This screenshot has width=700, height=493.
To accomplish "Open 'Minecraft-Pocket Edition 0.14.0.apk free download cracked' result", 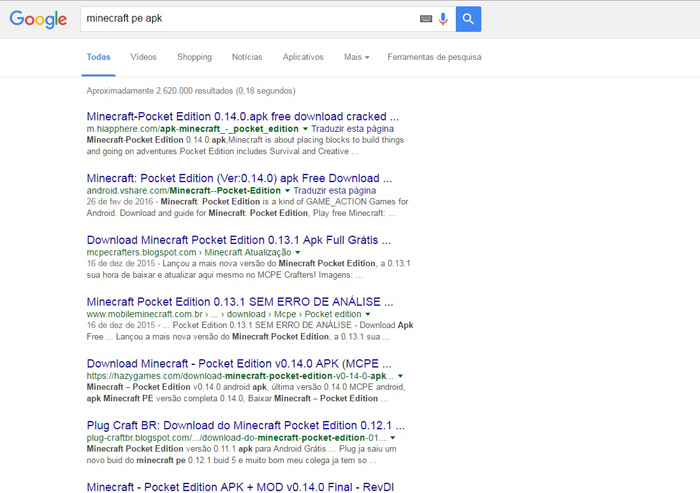I will point(243,117).
